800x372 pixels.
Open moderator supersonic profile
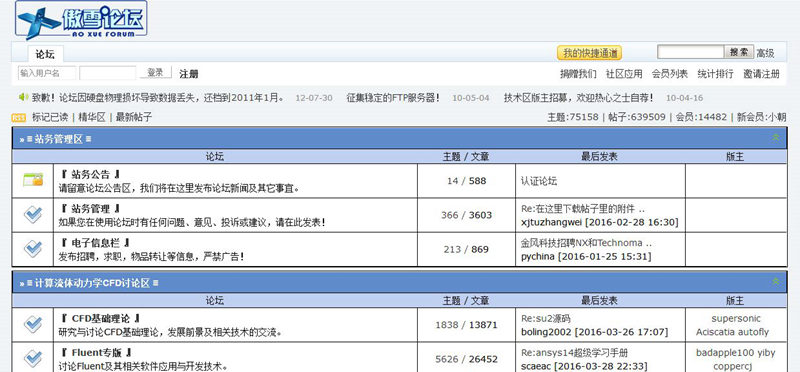(x=736, y=319)
